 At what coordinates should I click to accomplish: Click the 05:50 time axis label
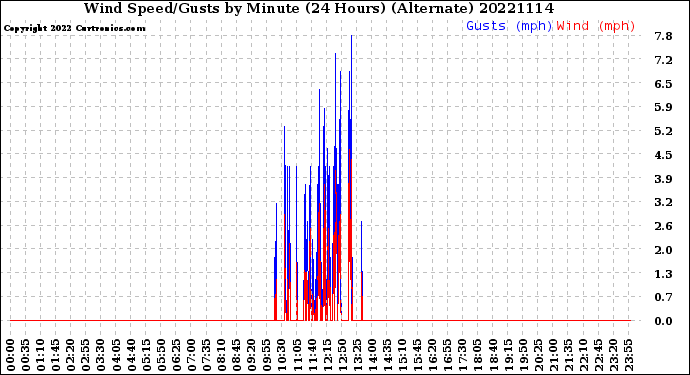pyautogui.click(x=161, y=355)
